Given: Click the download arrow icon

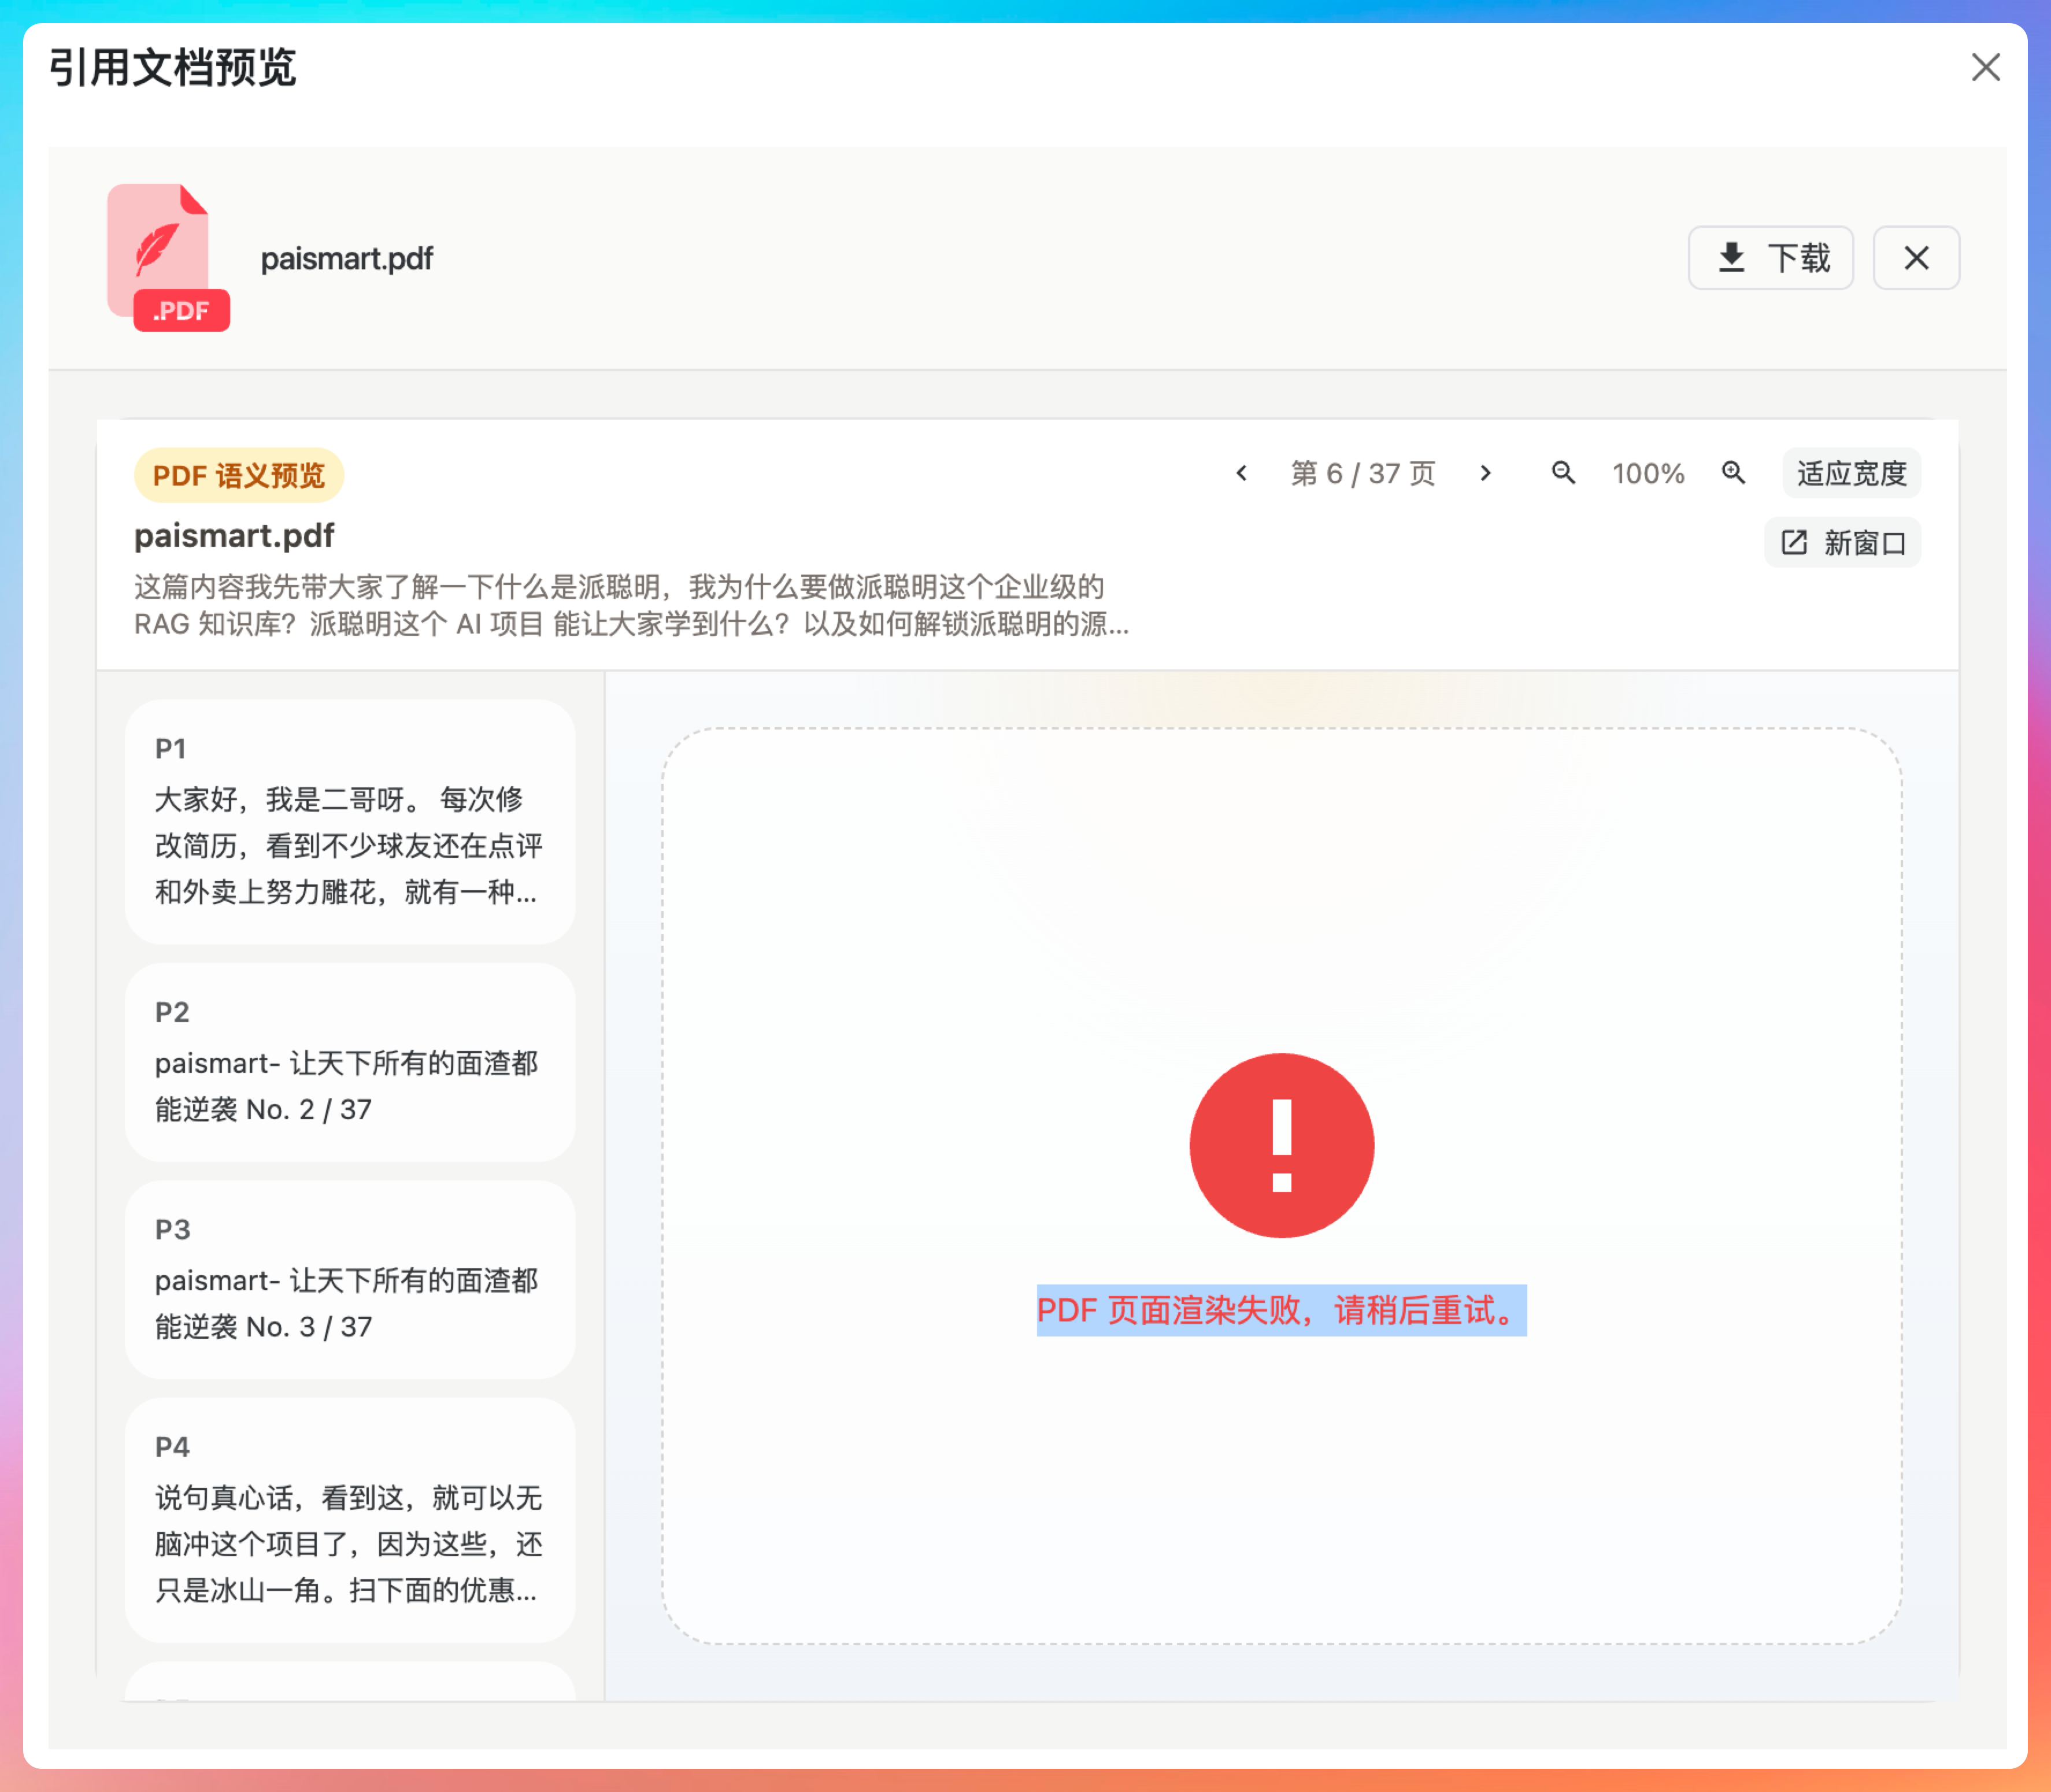Looking at the screenshot, I should [x=1731, y=258].
